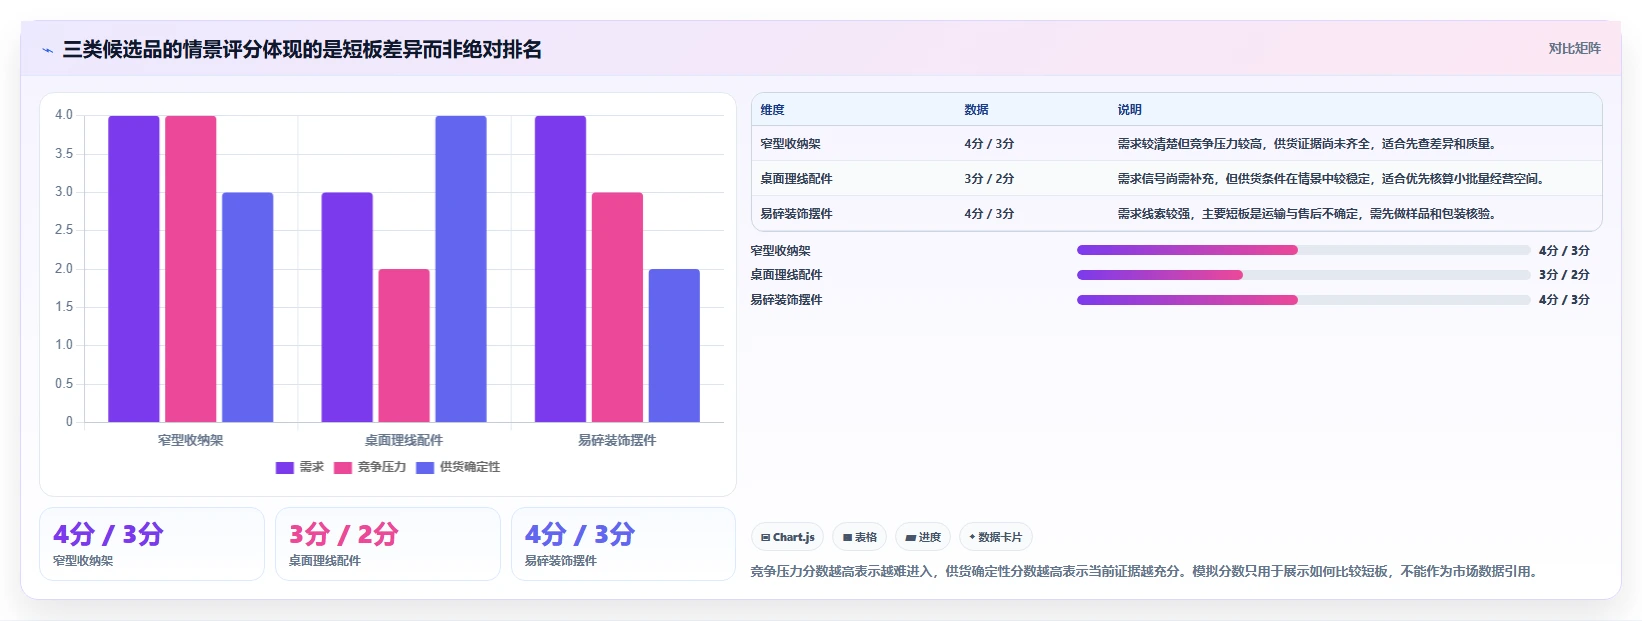Viewport: 1642px width, 621px height.
Task: Click the 窄型收纳架 pink 竞争压力 bar
Action: (191, 269)
